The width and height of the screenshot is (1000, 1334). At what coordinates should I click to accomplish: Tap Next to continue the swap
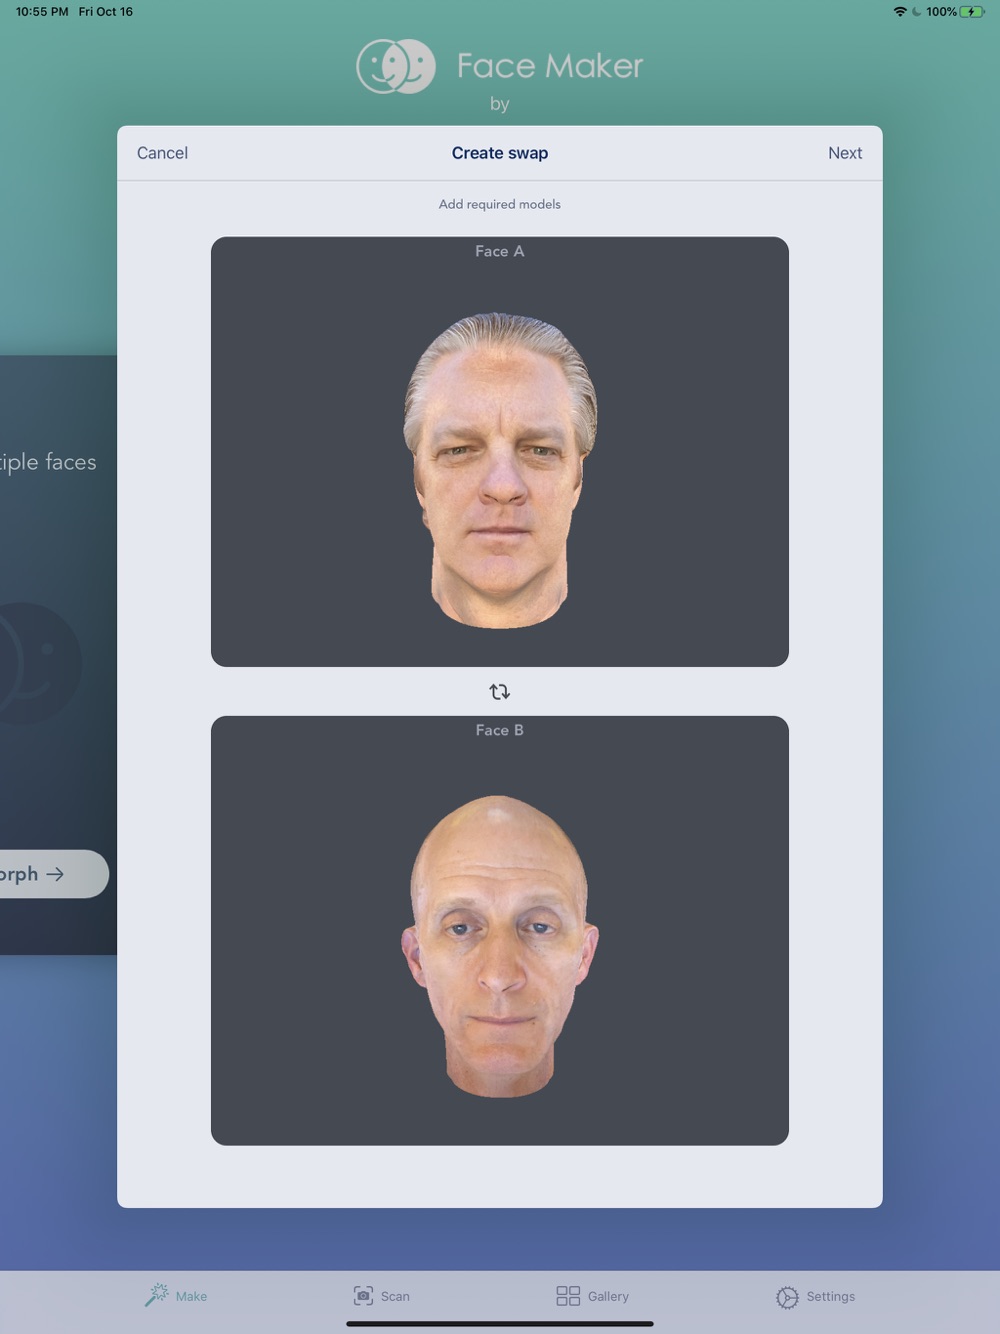tap(845, 153)
